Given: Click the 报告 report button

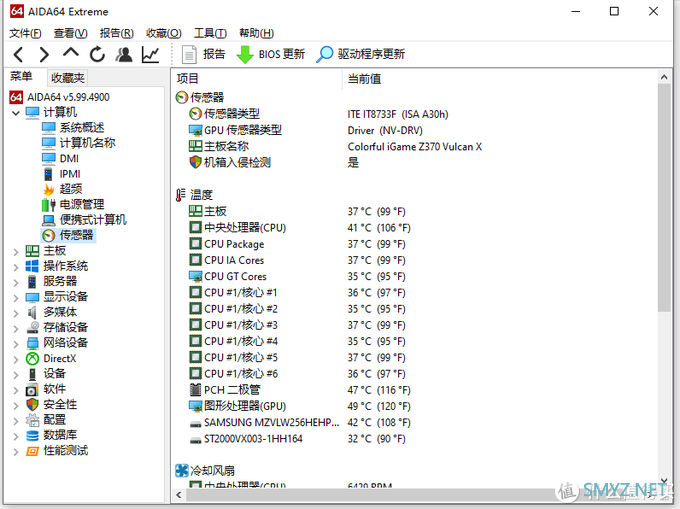Looking at the screenshot, I should coord(204,54).
